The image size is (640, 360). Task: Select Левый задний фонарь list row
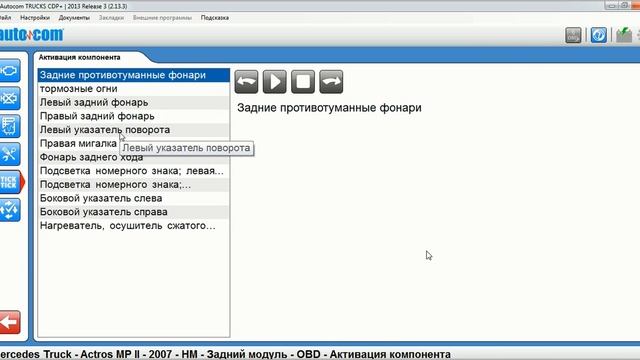coord(133,102)
